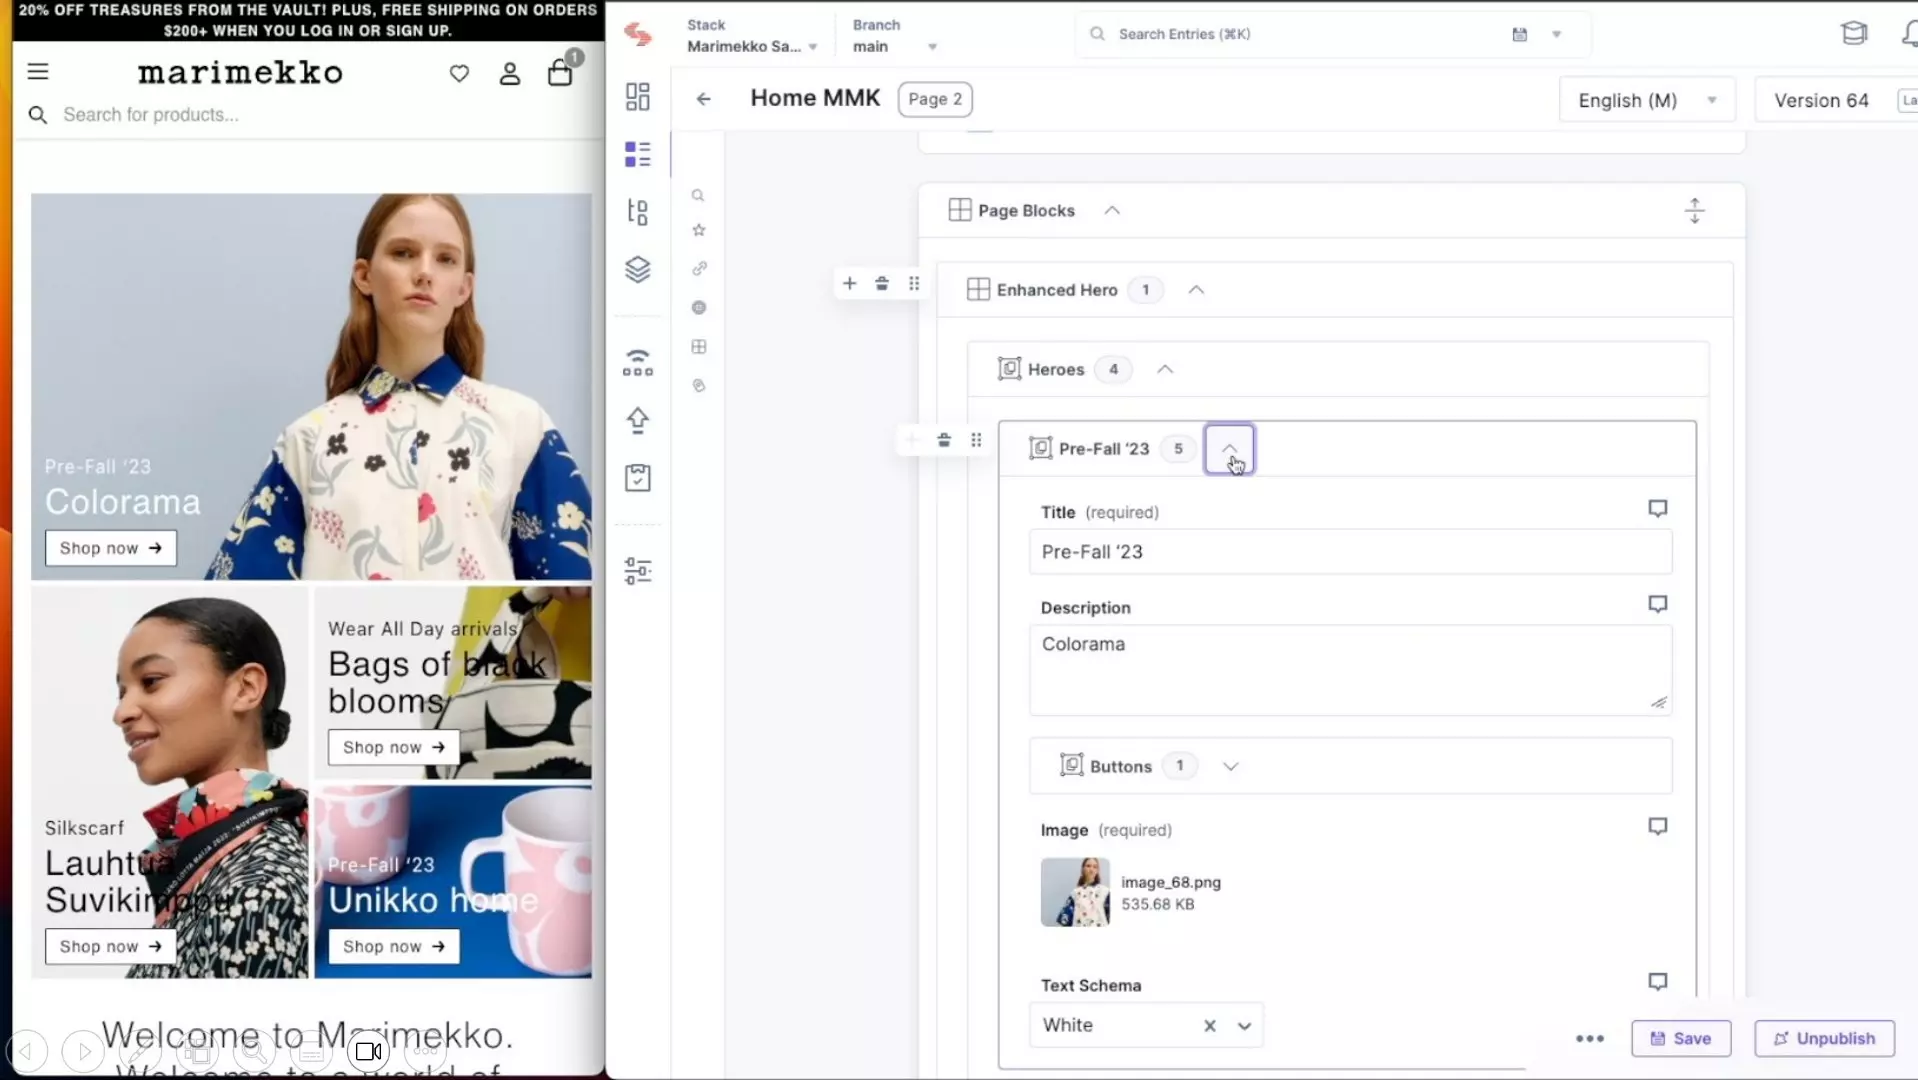Click the Page Blocks expand-collapse all icon

1694,211
